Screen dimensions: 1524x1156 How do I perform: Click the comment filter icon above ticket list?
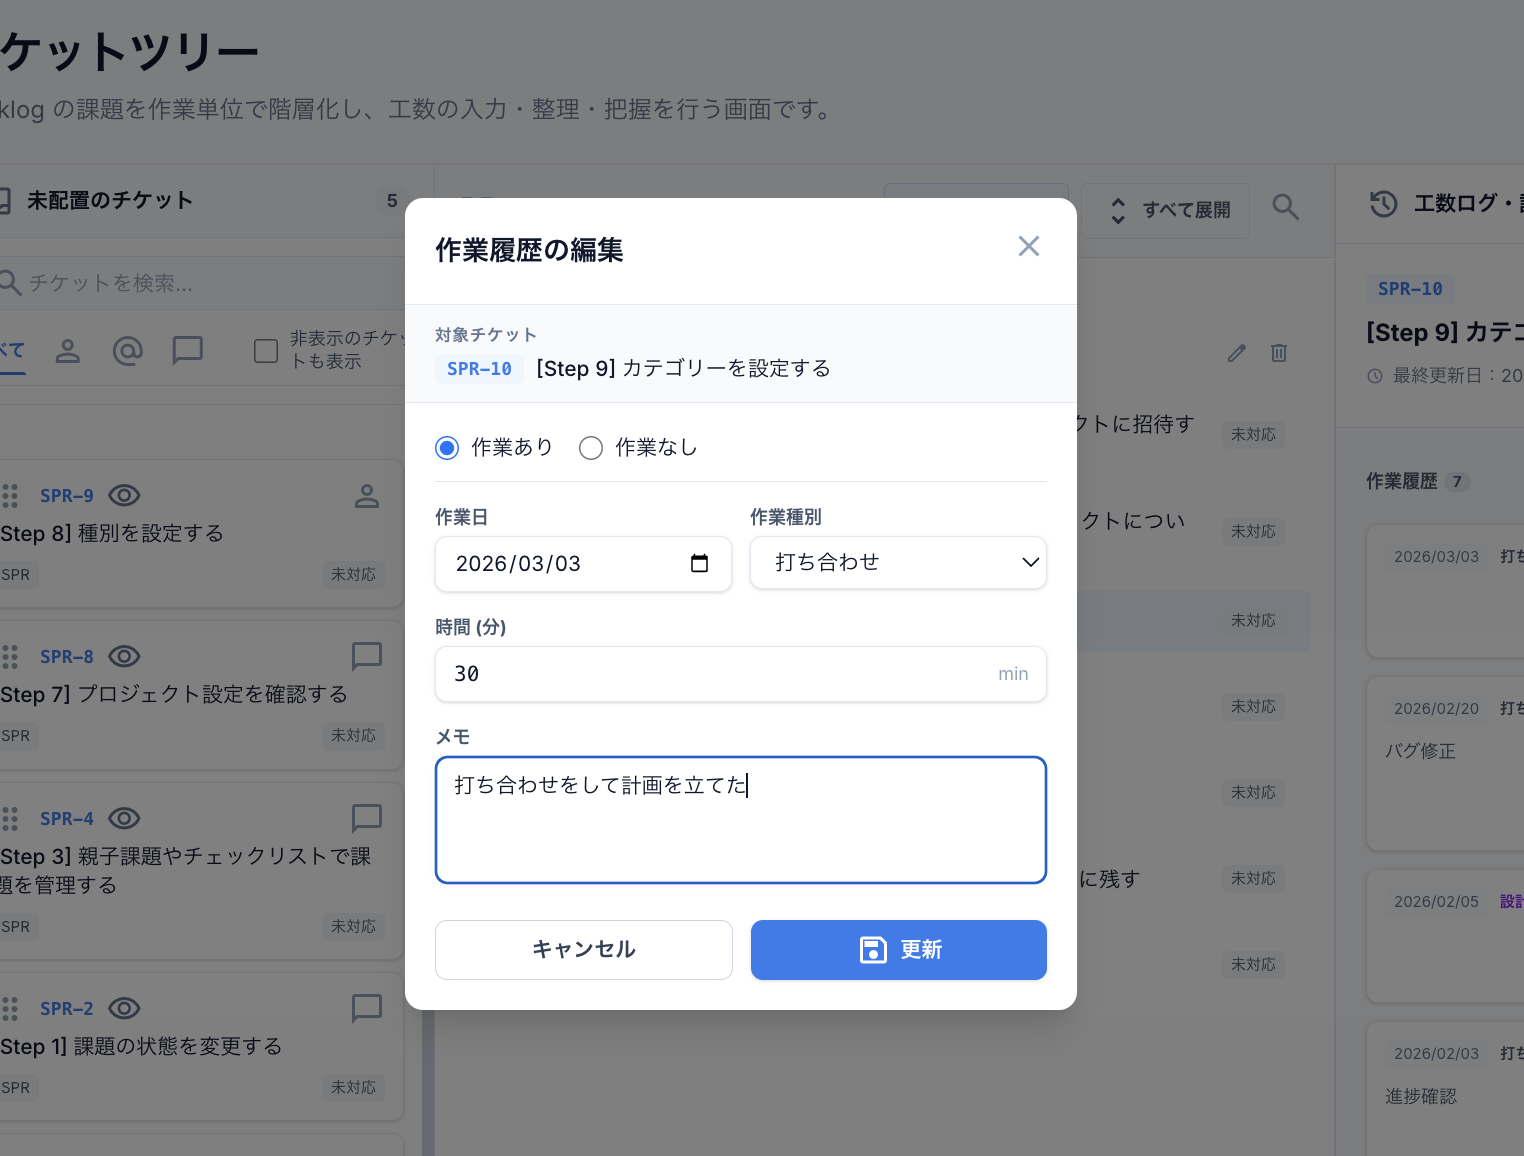pos(188,351)
